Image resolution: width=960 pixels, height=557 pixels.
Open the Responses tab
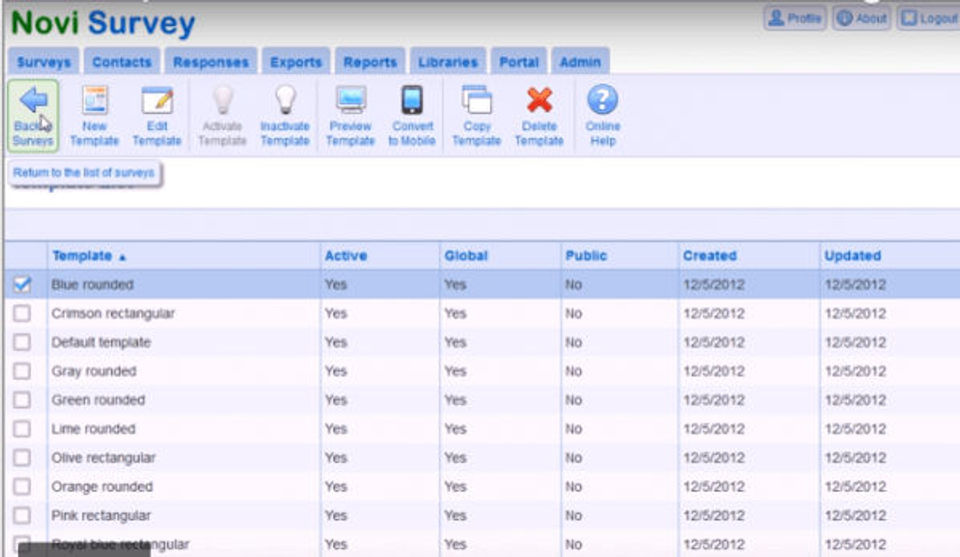point(211,62)
